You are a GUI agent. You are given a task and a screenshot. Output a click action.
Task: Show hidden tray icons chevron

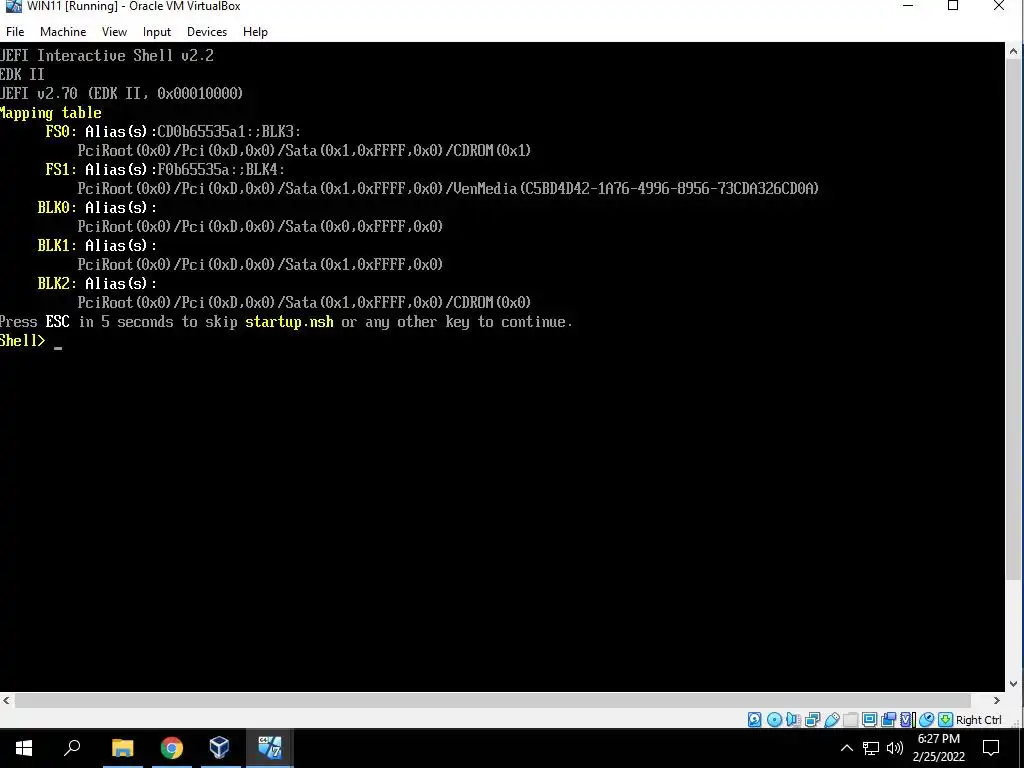[x=846, y=748]
